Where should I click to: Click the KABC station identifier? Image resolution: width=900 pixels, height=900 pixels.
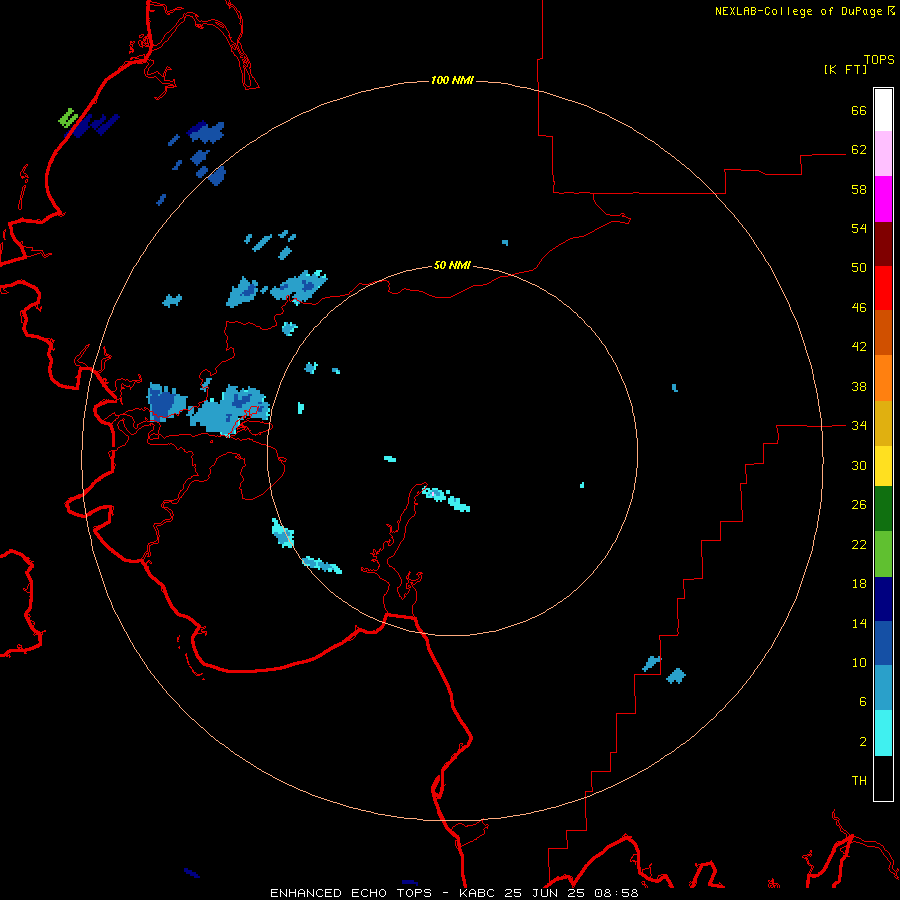478,893
